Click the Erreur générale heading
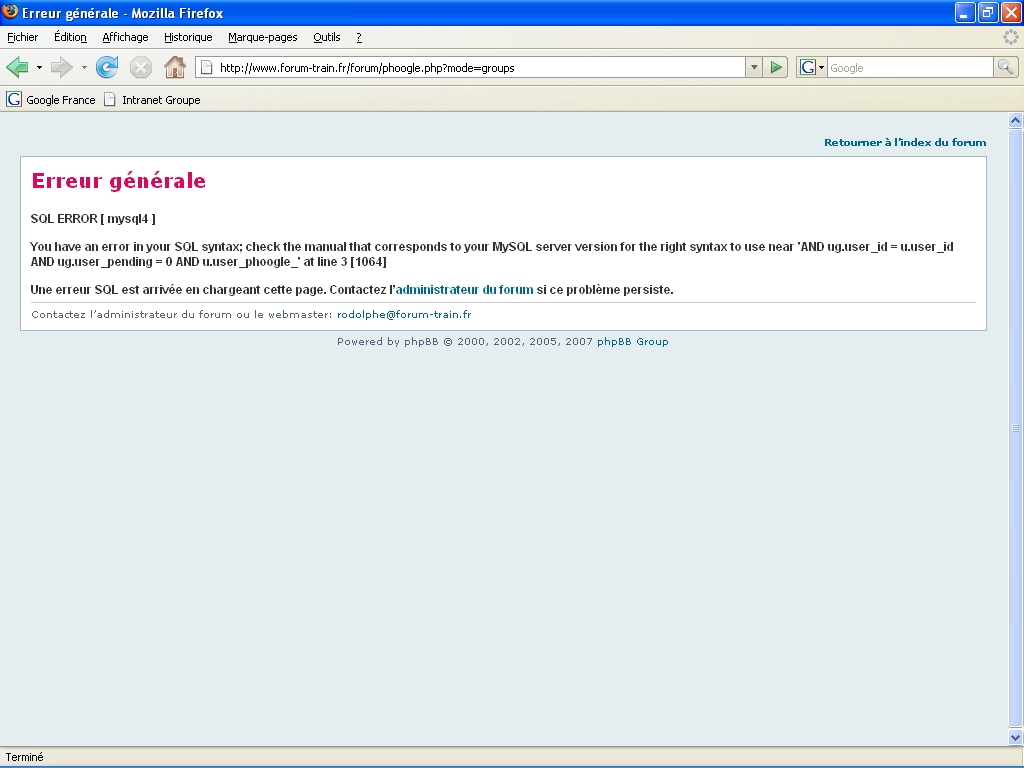 pos(118,180)
